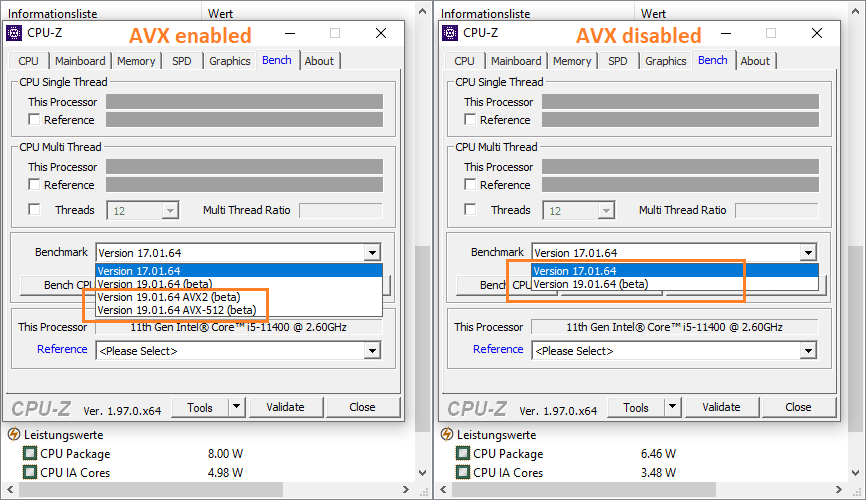Click left pane vertical scrollbar up arrow
The image size is (866, 500).
click(x=423, y=11)
